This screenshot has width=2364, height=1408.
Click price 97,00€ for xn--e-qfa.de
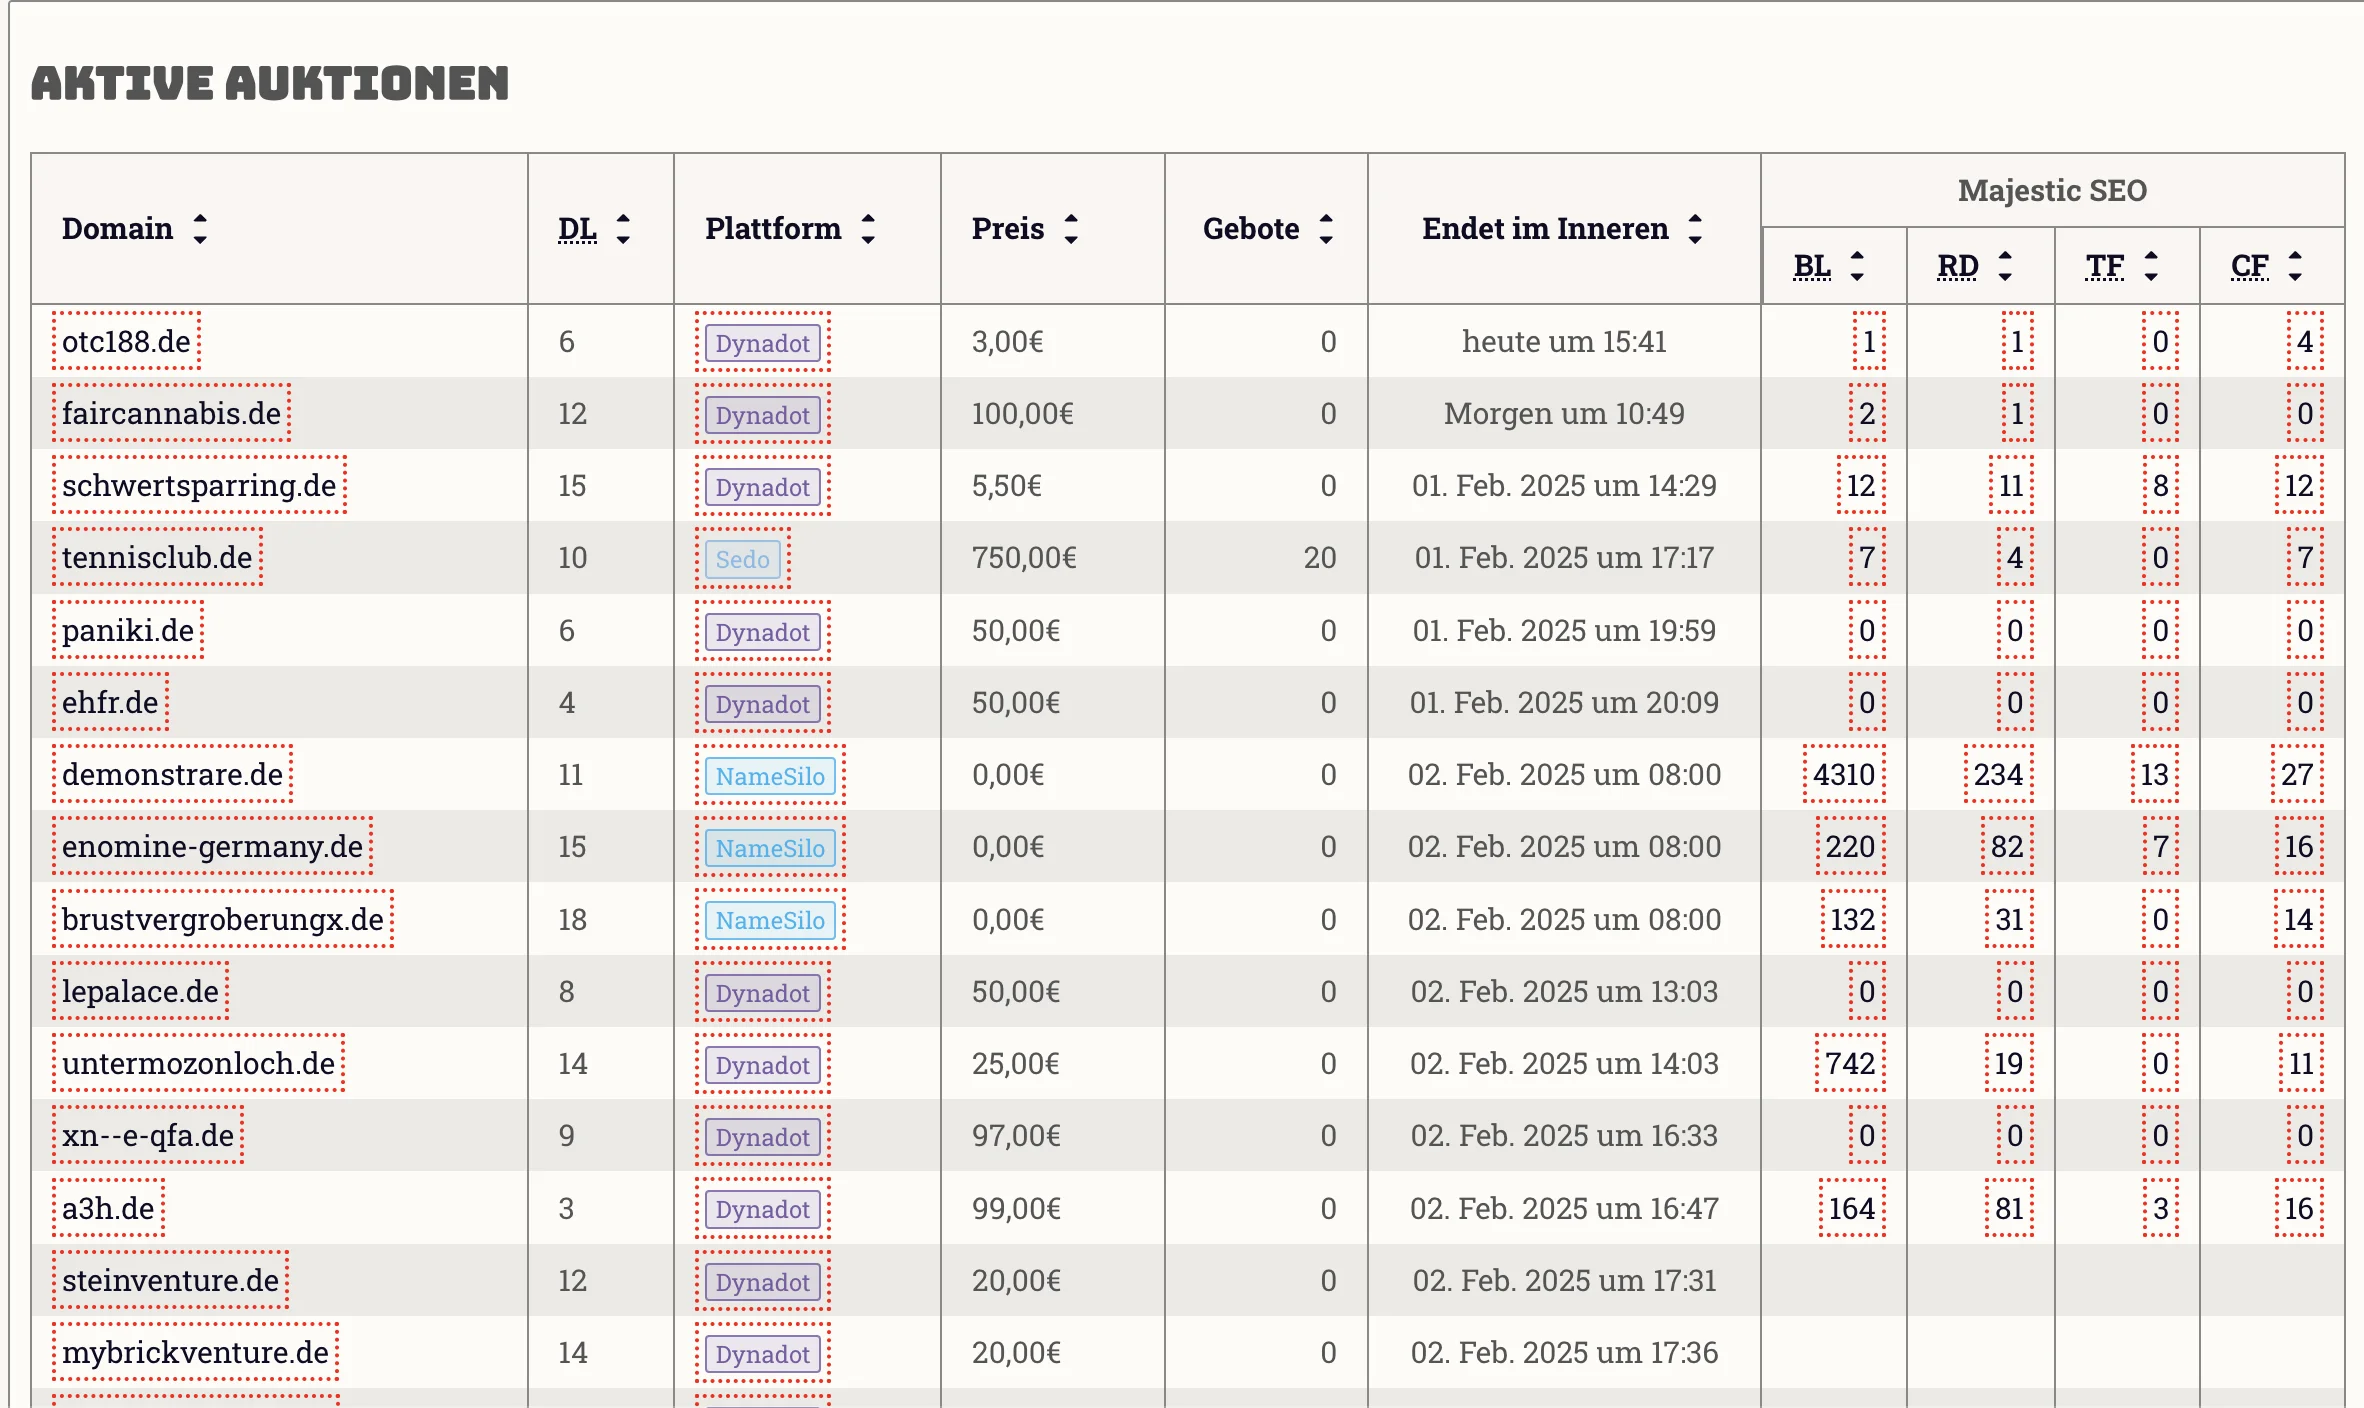1016,1135
